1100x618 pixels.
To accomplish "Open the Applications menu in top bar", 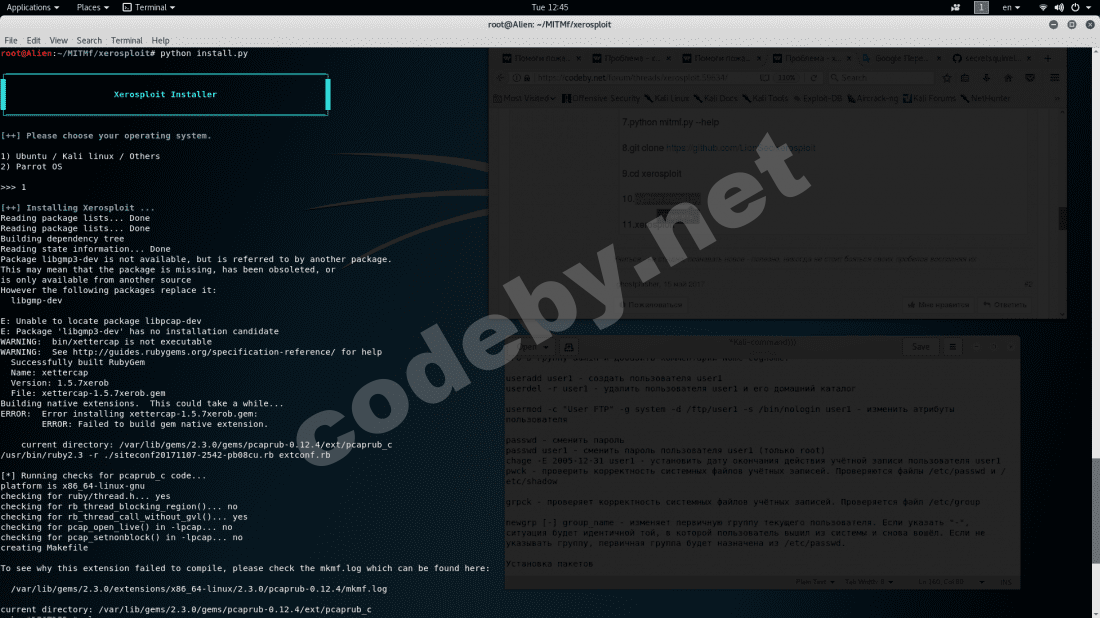I will coord(32,7).
